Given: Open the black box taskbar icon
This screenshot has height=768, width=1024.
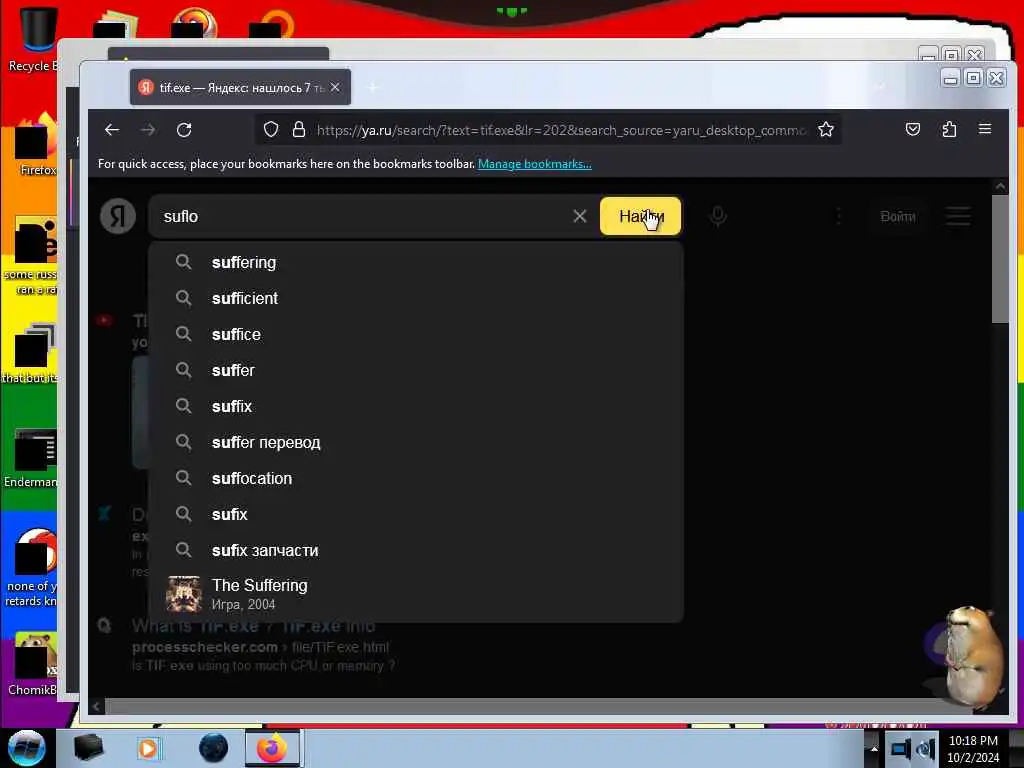Looking at the screenshot, I should click(x=88, y=748).
